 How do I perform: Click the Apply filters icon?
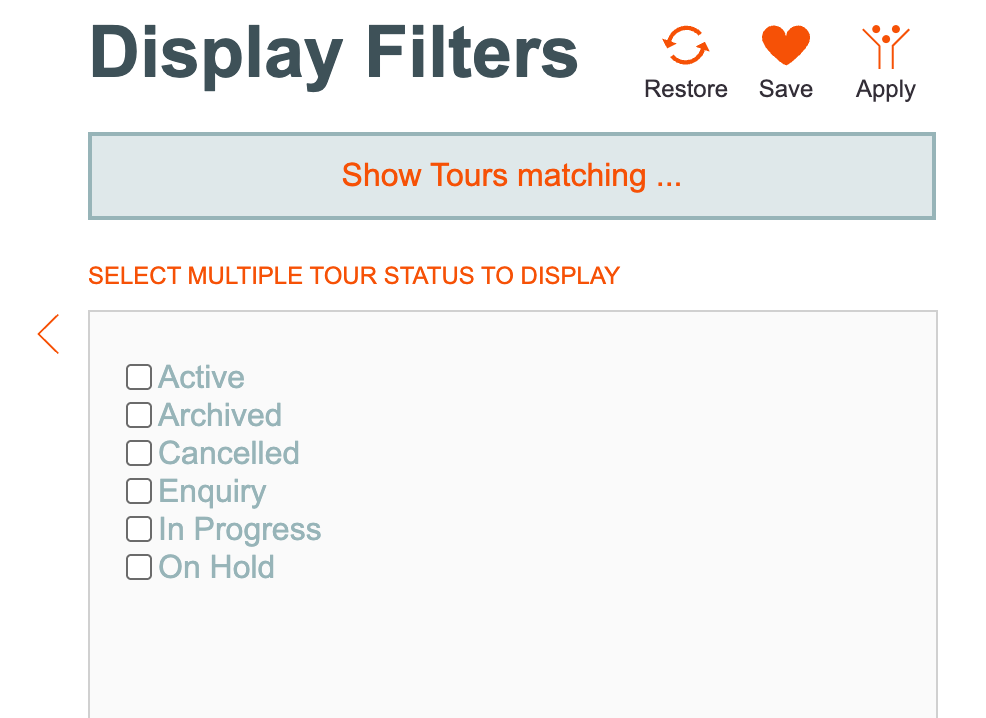(885, 47)
